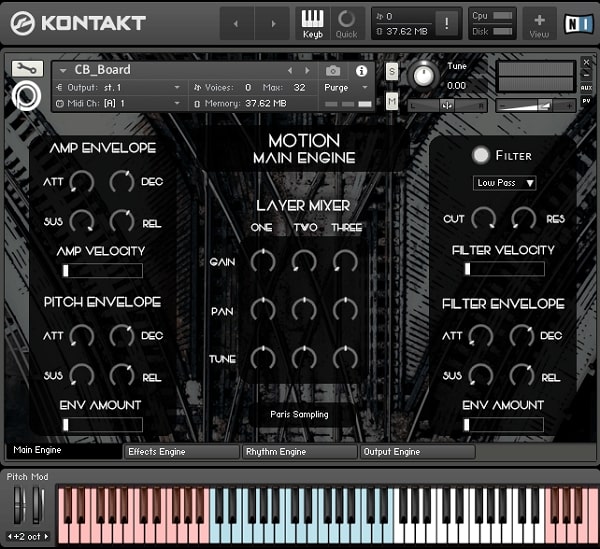The width and height of the screenshot is (600, 549).
Task: Adjust the Amp Velocity slider
Action: point(103,270)
